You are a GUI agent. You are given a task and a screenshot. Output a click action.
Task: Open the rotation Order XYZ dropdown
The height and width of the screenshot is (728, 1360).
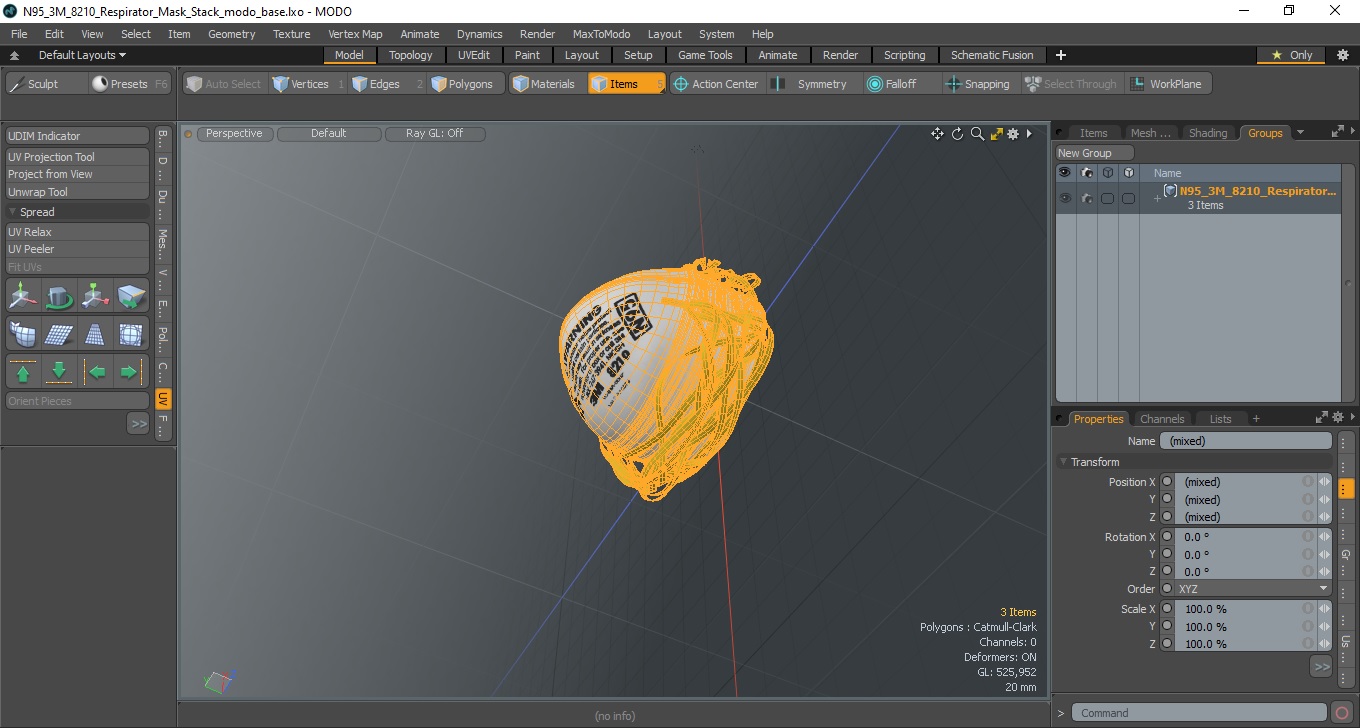pyautogui.click(x=1253, y=589)
